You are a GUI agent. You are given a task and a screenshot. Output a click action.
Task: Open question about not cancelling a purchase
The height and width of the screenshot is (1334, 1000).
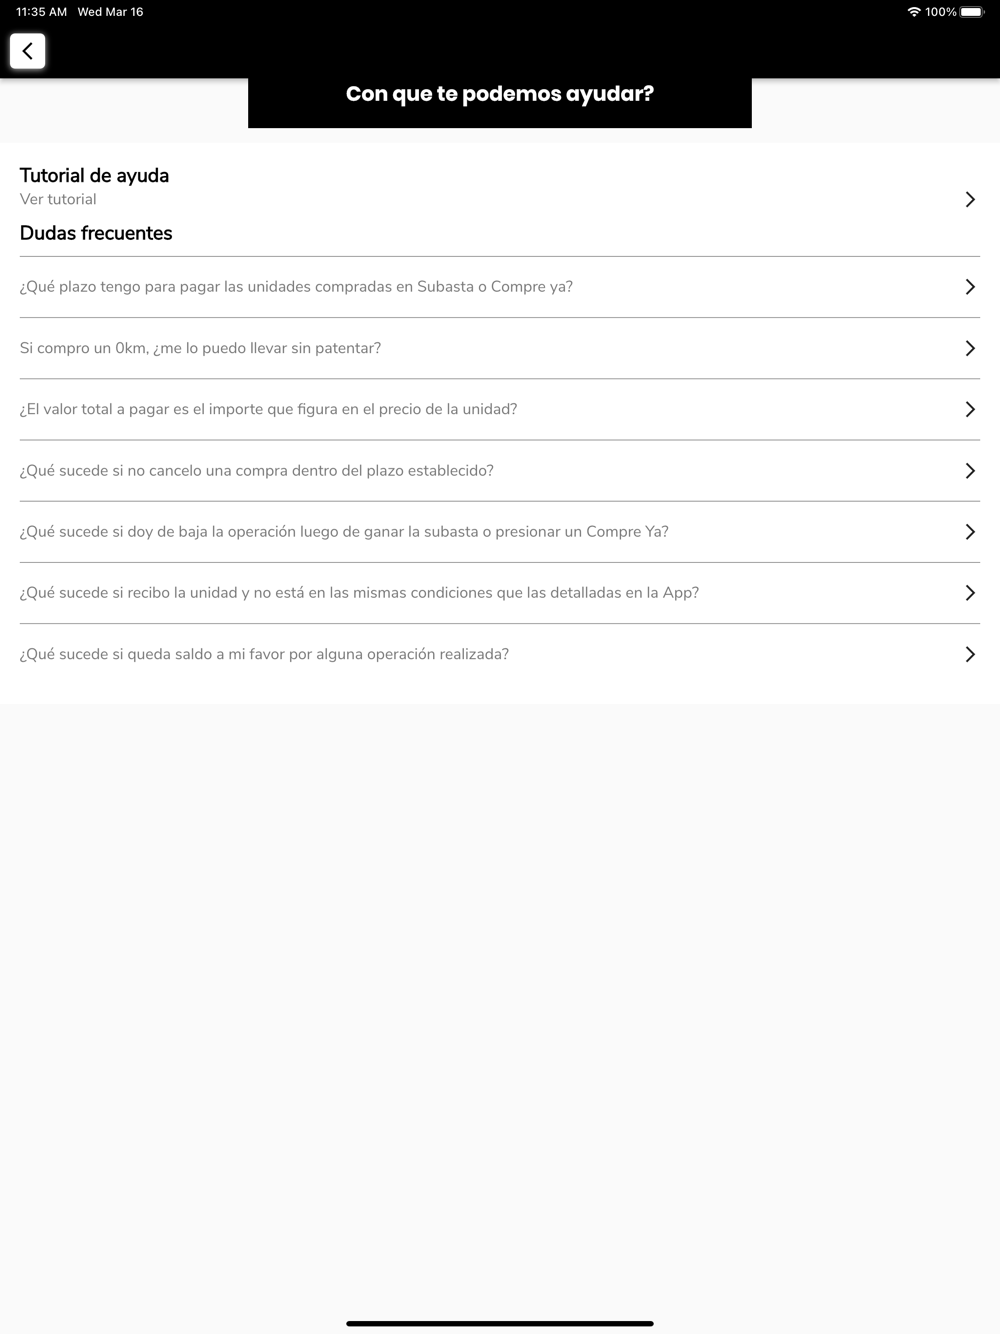click(256, 470)
